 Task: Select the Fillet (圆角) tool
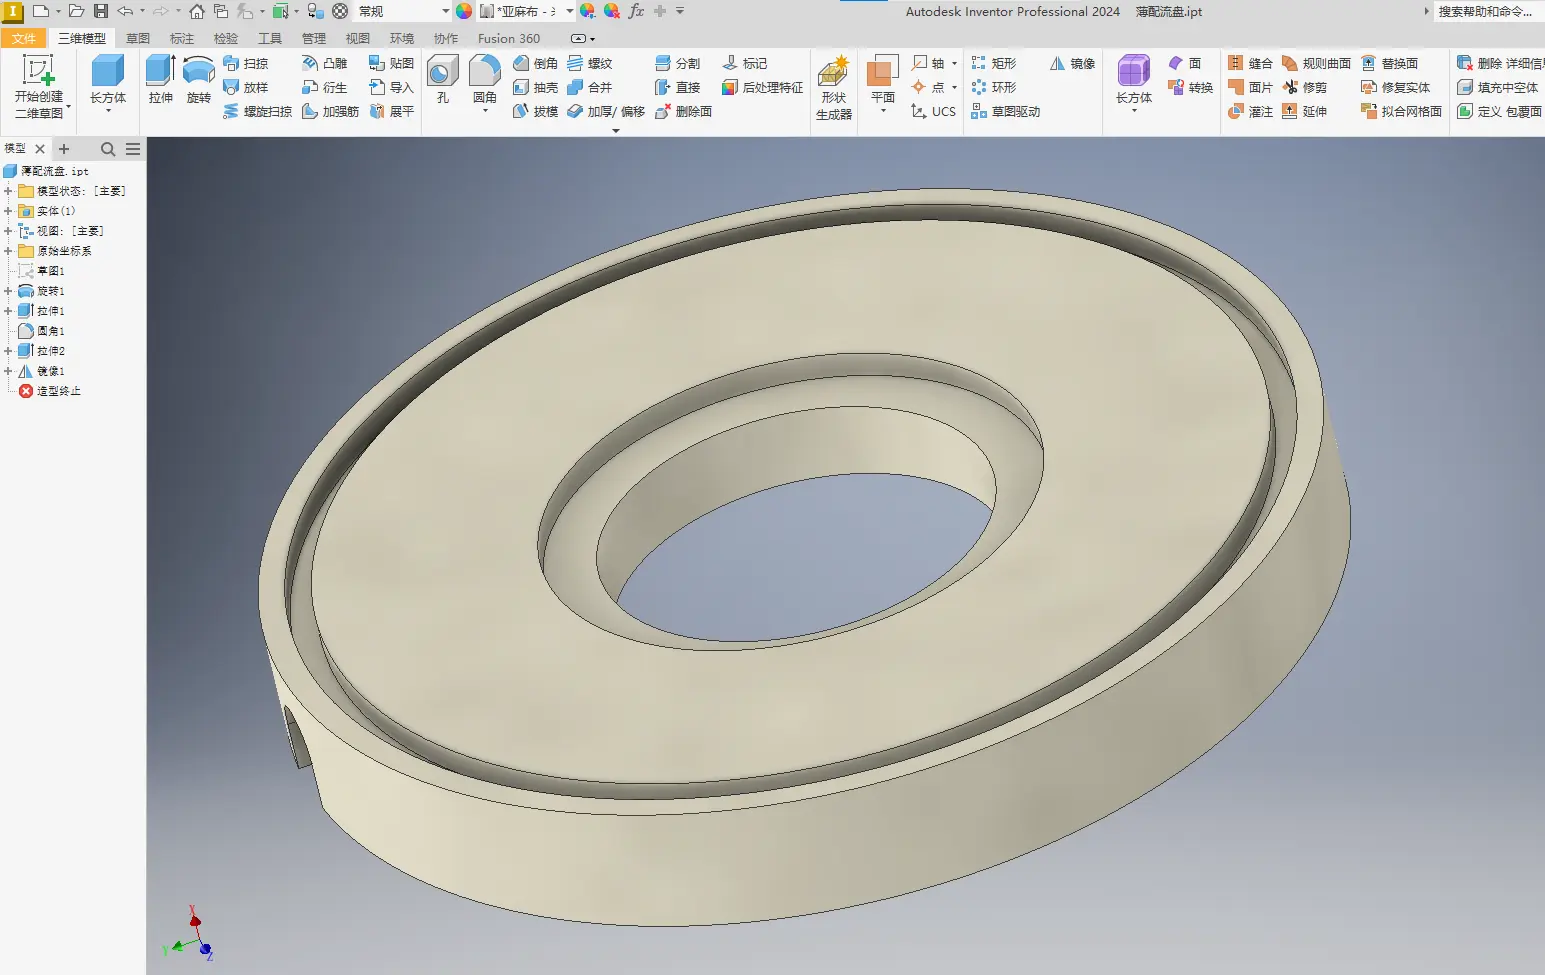485,80
